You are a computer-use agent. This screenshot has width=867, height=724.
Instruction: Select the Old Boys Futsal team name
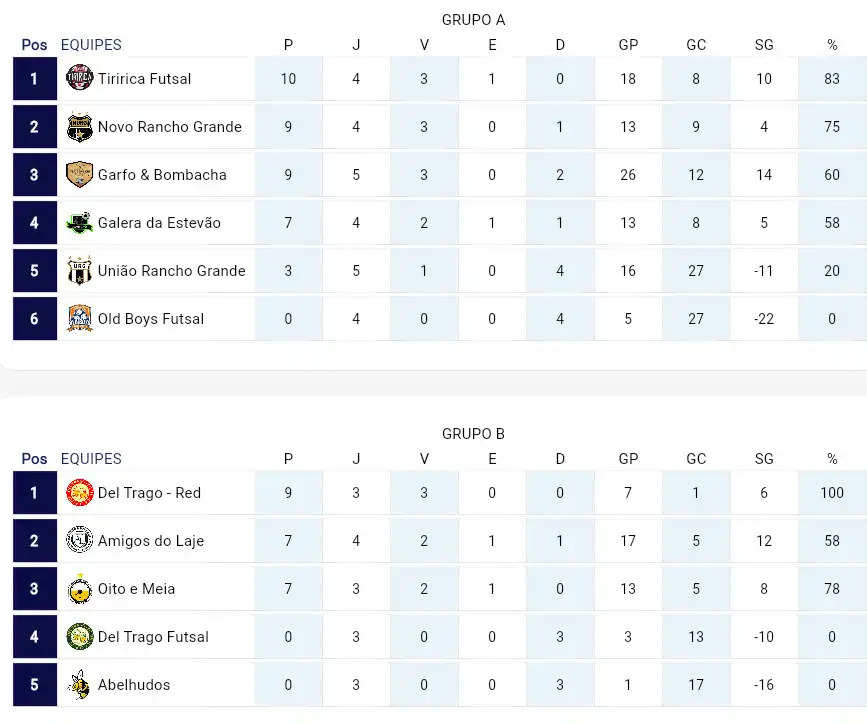(151, 319)
